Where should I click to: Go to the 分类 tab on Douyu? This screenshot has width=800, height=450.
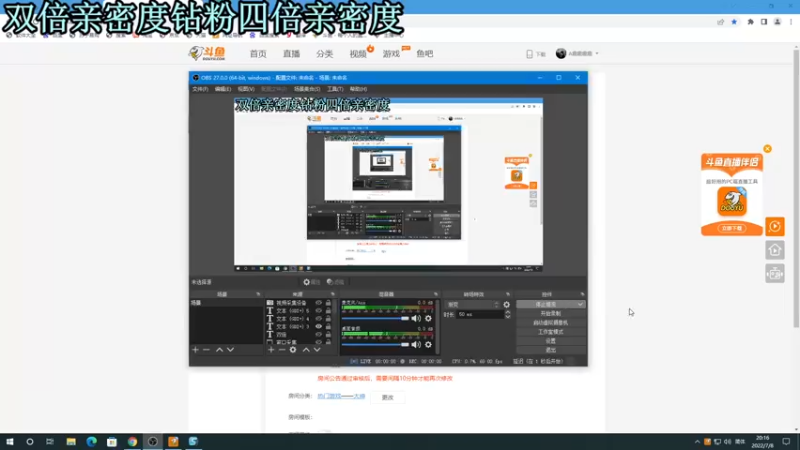[x=324, y=54]
